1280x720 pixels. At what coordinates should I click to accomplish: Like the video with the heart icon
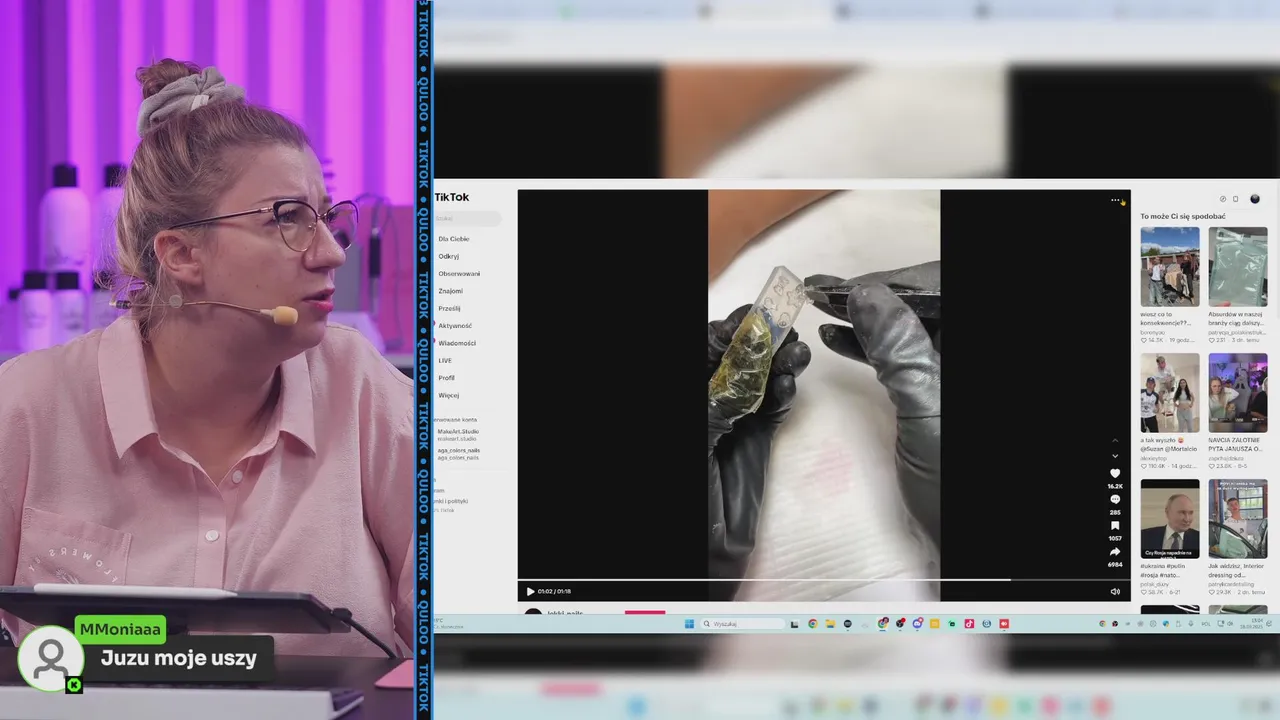click(x=1115, y=473)
